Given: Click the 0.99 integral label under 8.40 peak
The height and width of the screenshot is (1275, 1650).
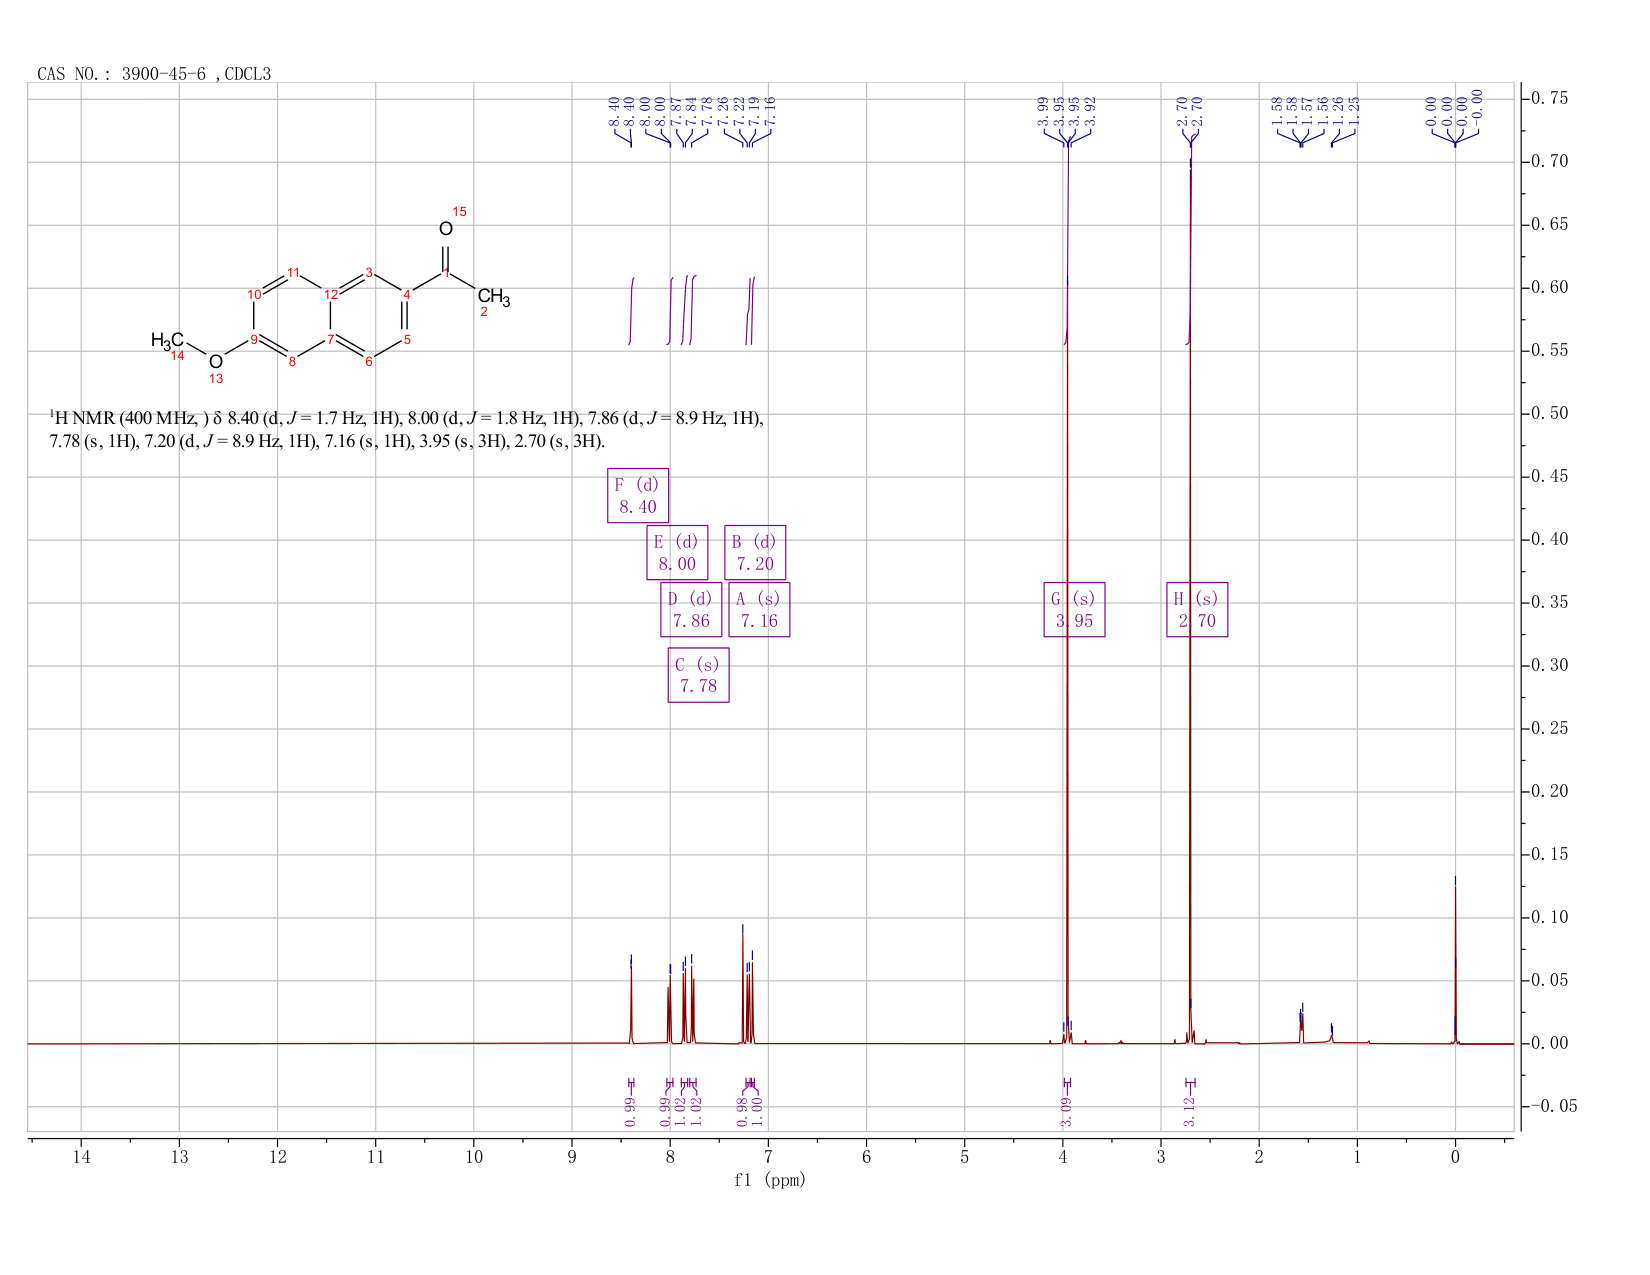Looking at the screenshot, I should [x=630, y=1110].
